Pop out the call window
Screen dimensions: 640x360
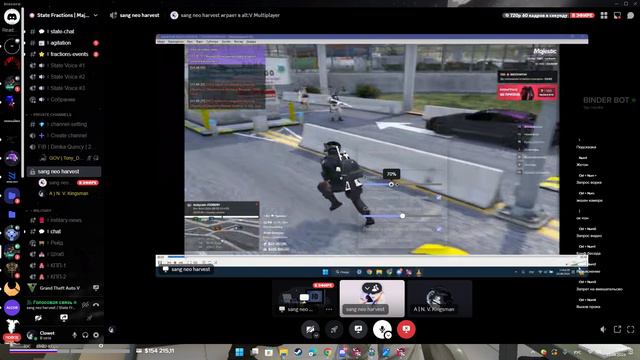[617, 329]
